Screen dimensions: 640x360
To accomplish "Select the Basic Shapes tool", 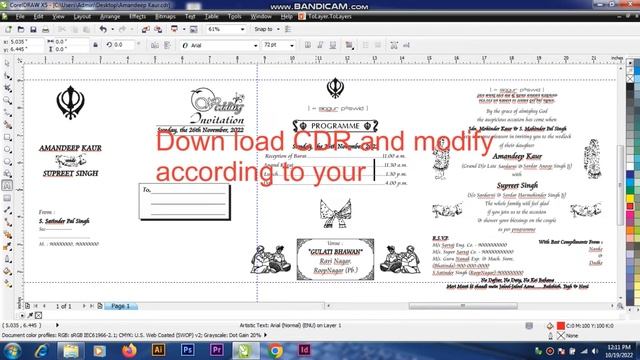I will click(7, 173).
